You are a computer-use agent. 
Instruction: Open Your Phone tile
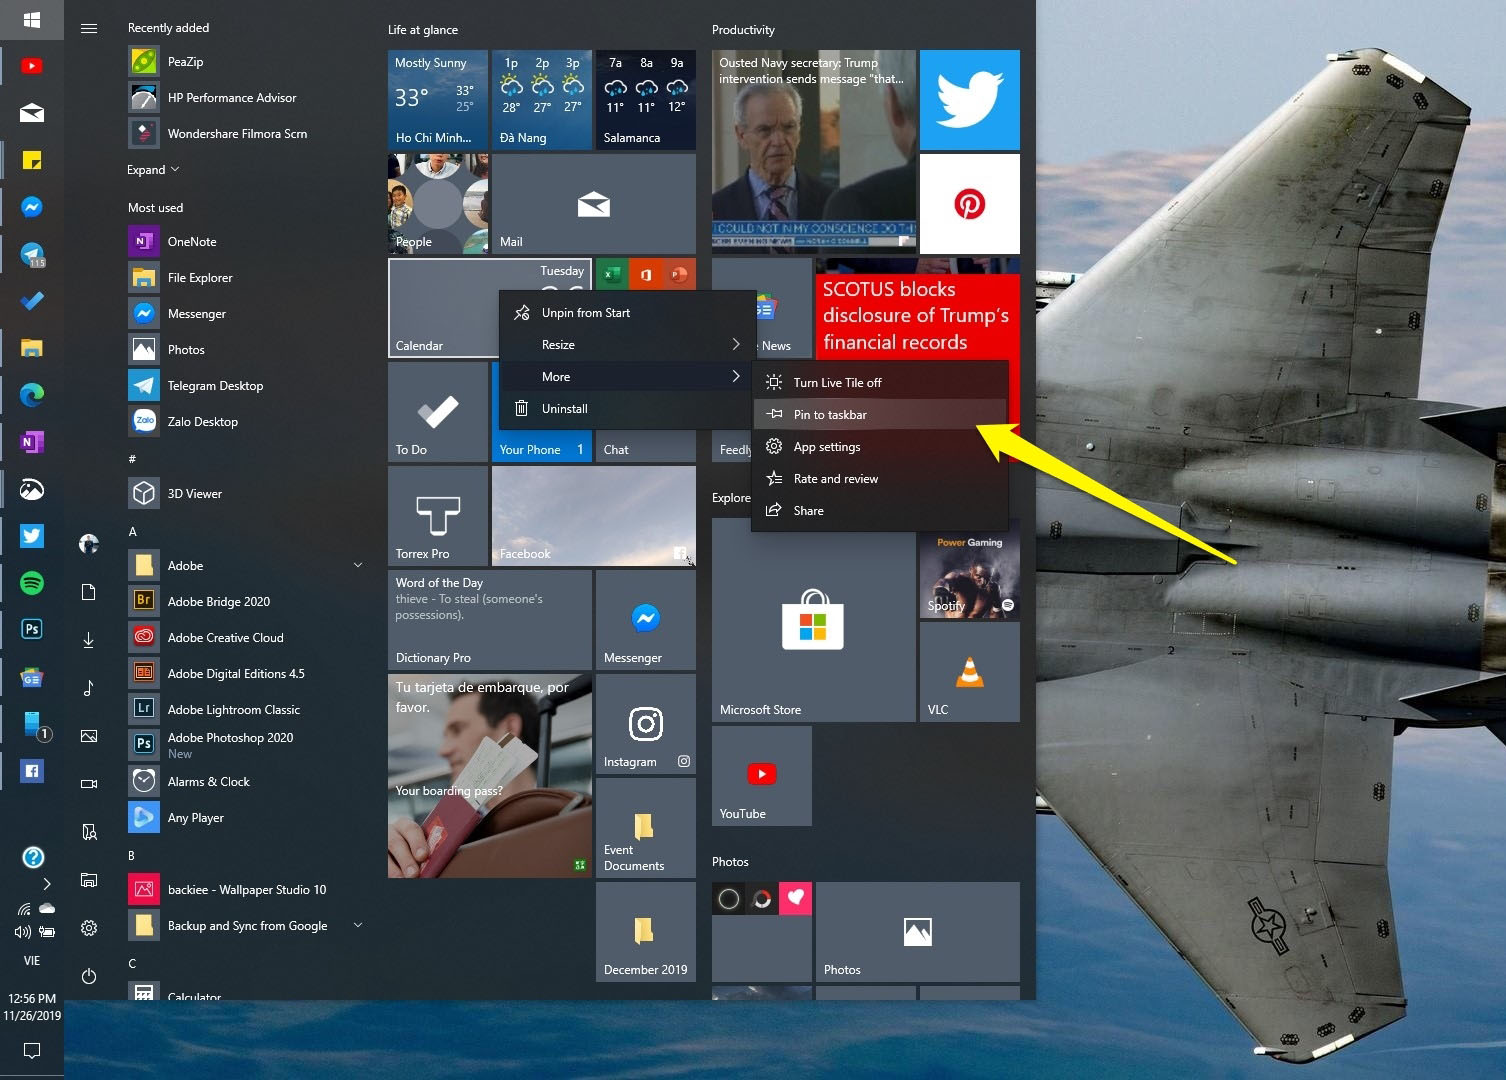[x=542, y=445]
